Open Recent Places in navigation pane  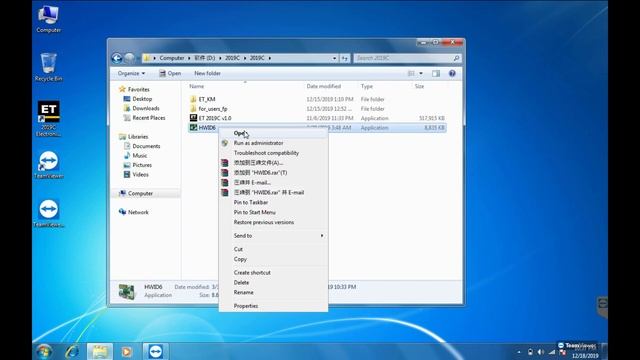pyautogui.click(x=144, y=118)
